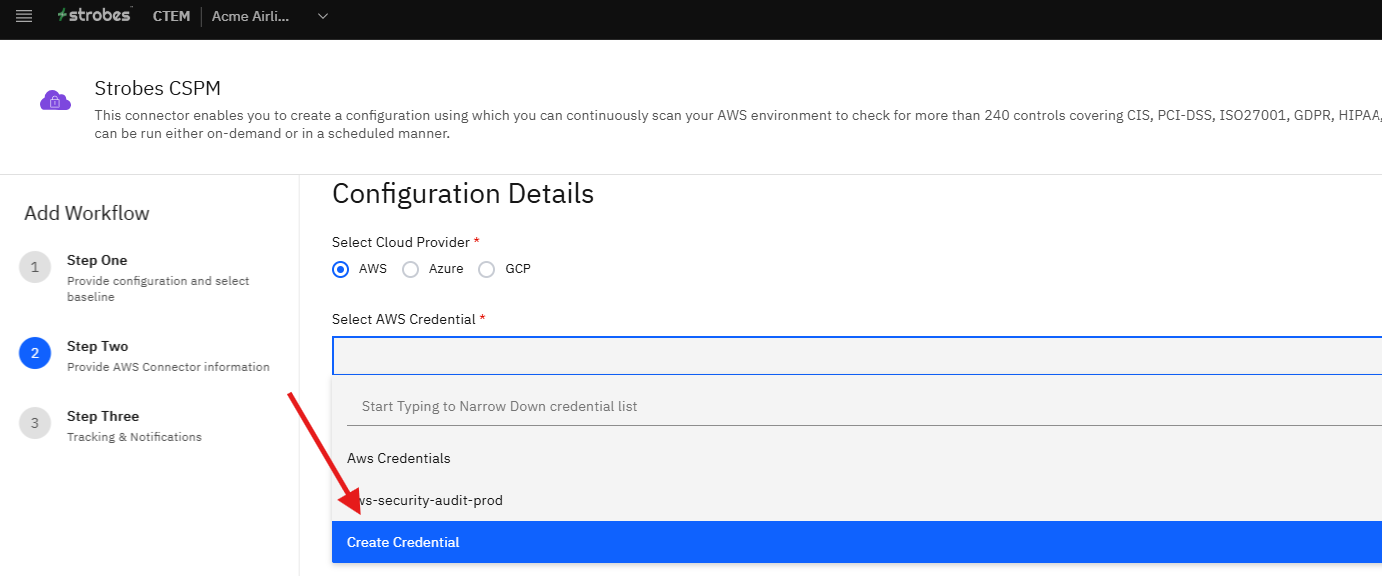Click the step 2 number circle

pyautogui.click(x=34, y=353)
